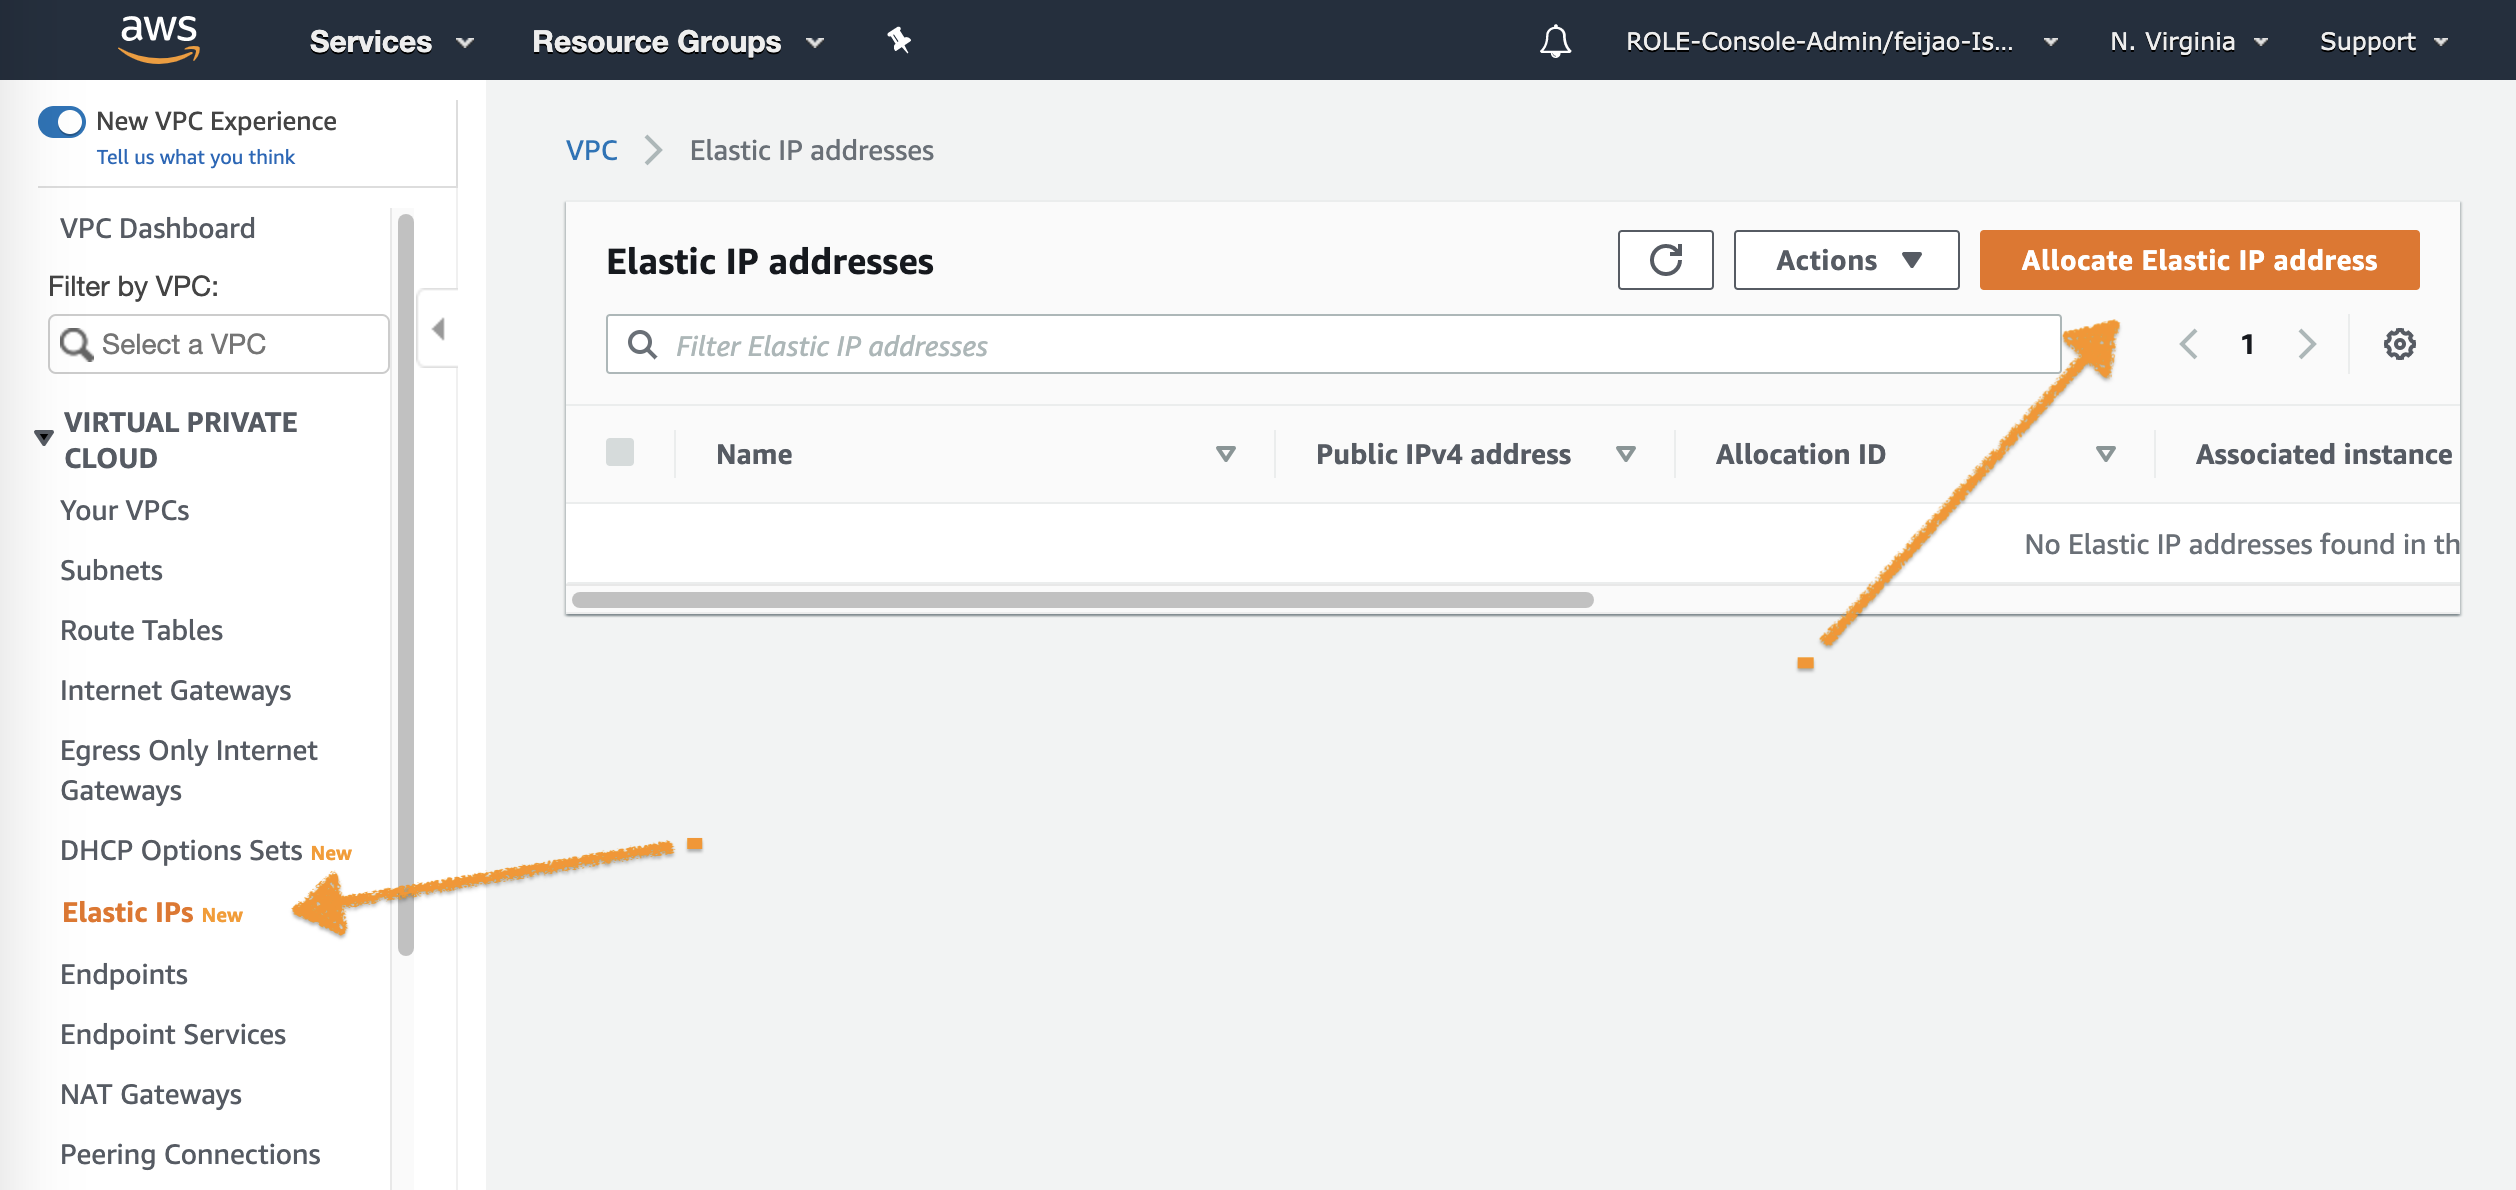Click the search icon in filter box
This screenshot has width=2516, height=1190.
tap(642, 345)
